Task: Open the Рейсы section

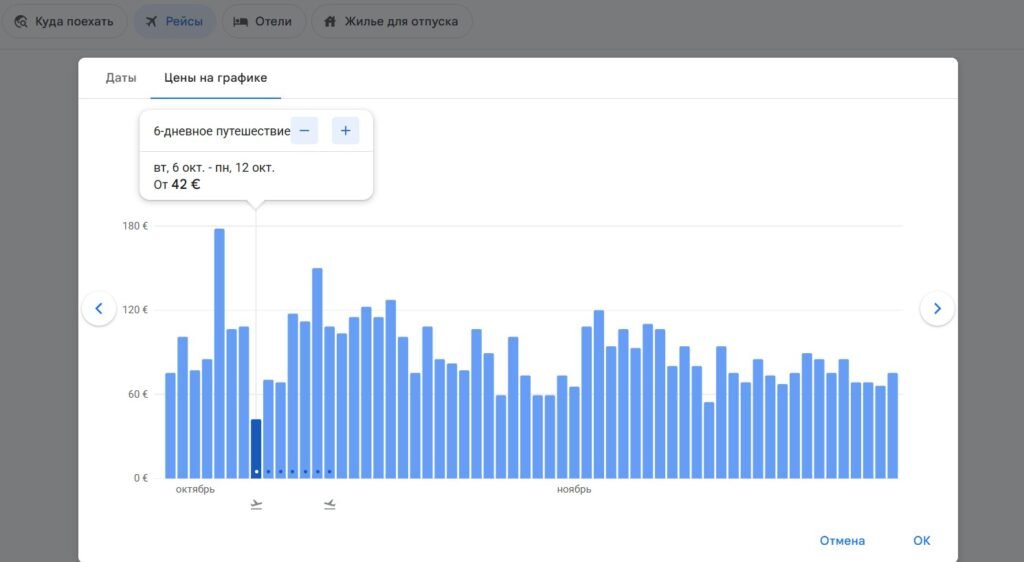Action: point(174,22)
